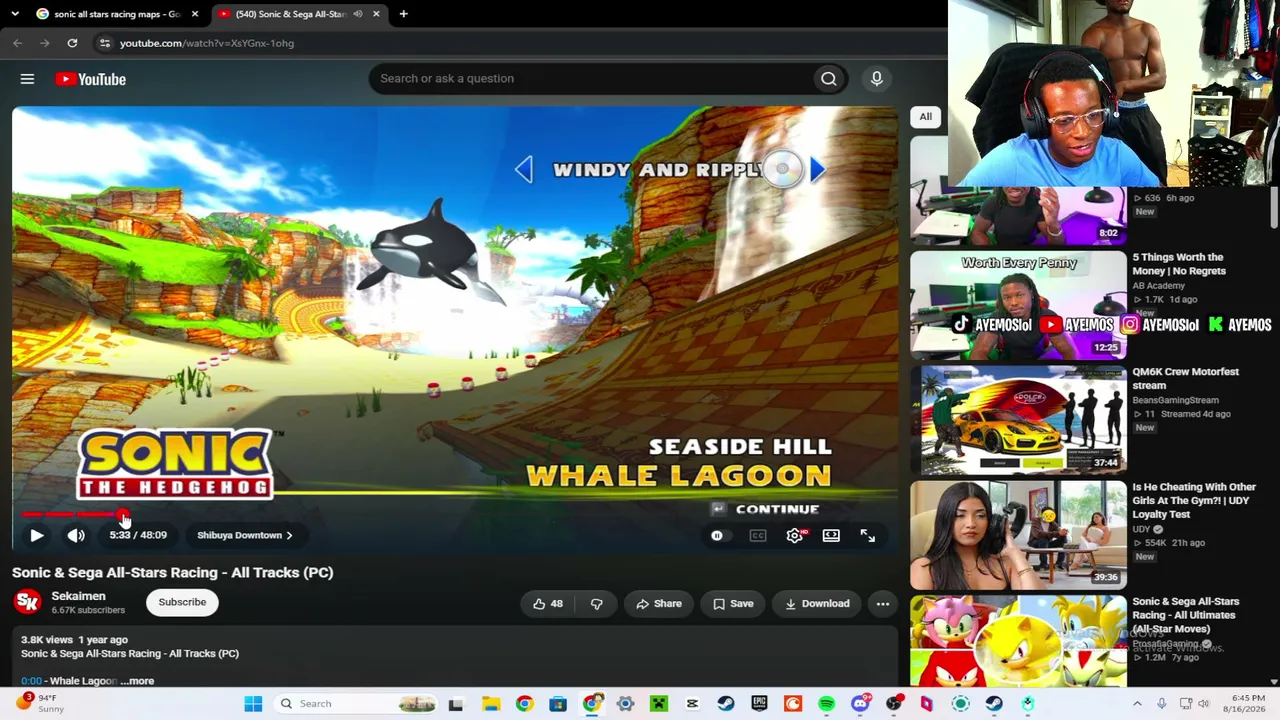Save the video to a playlist
Viewport: 1280px width, 720px height.
[733, 603]
